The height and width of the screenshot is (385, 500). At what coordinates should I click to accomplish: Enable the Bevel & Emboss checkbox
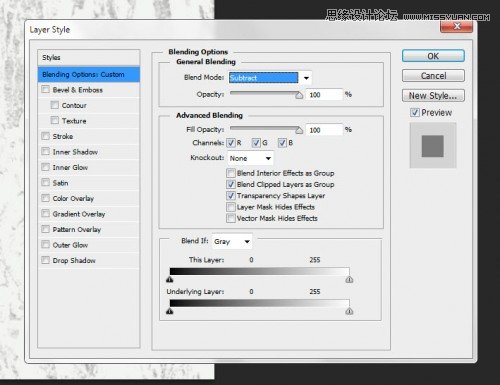coord(45,90)
